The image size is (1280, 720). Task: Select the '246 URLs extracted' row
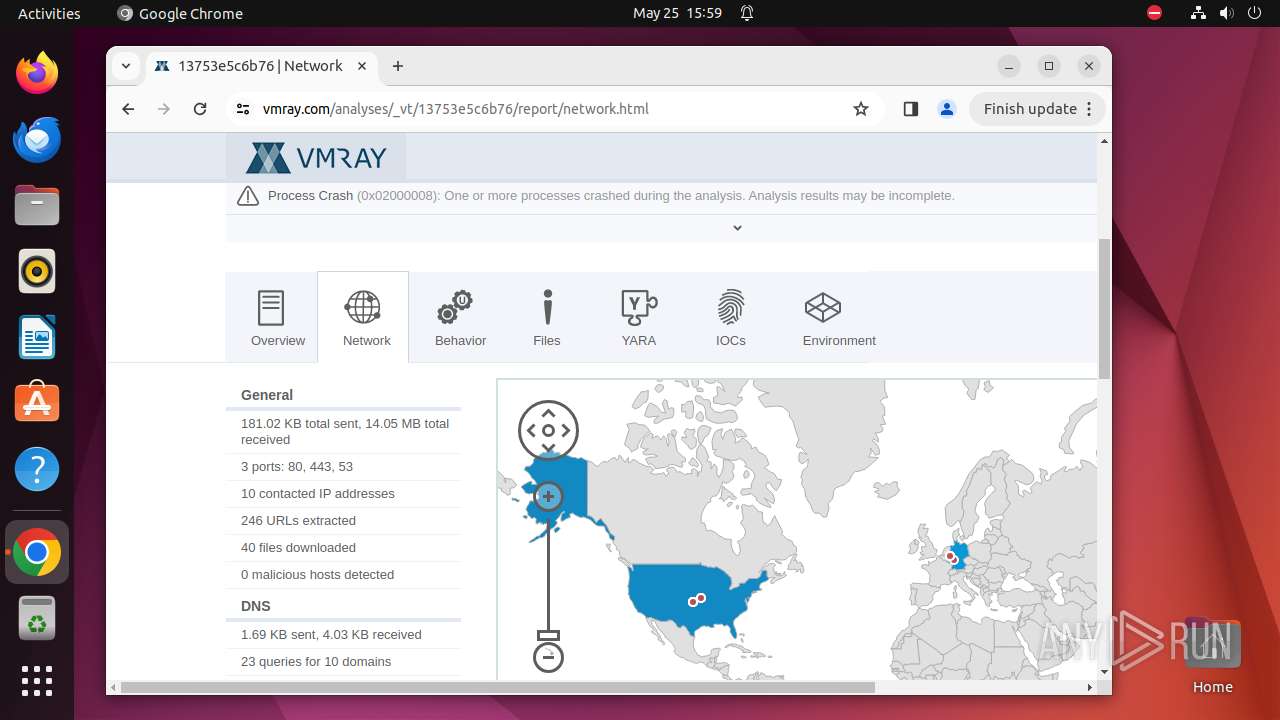coord(343,521)
